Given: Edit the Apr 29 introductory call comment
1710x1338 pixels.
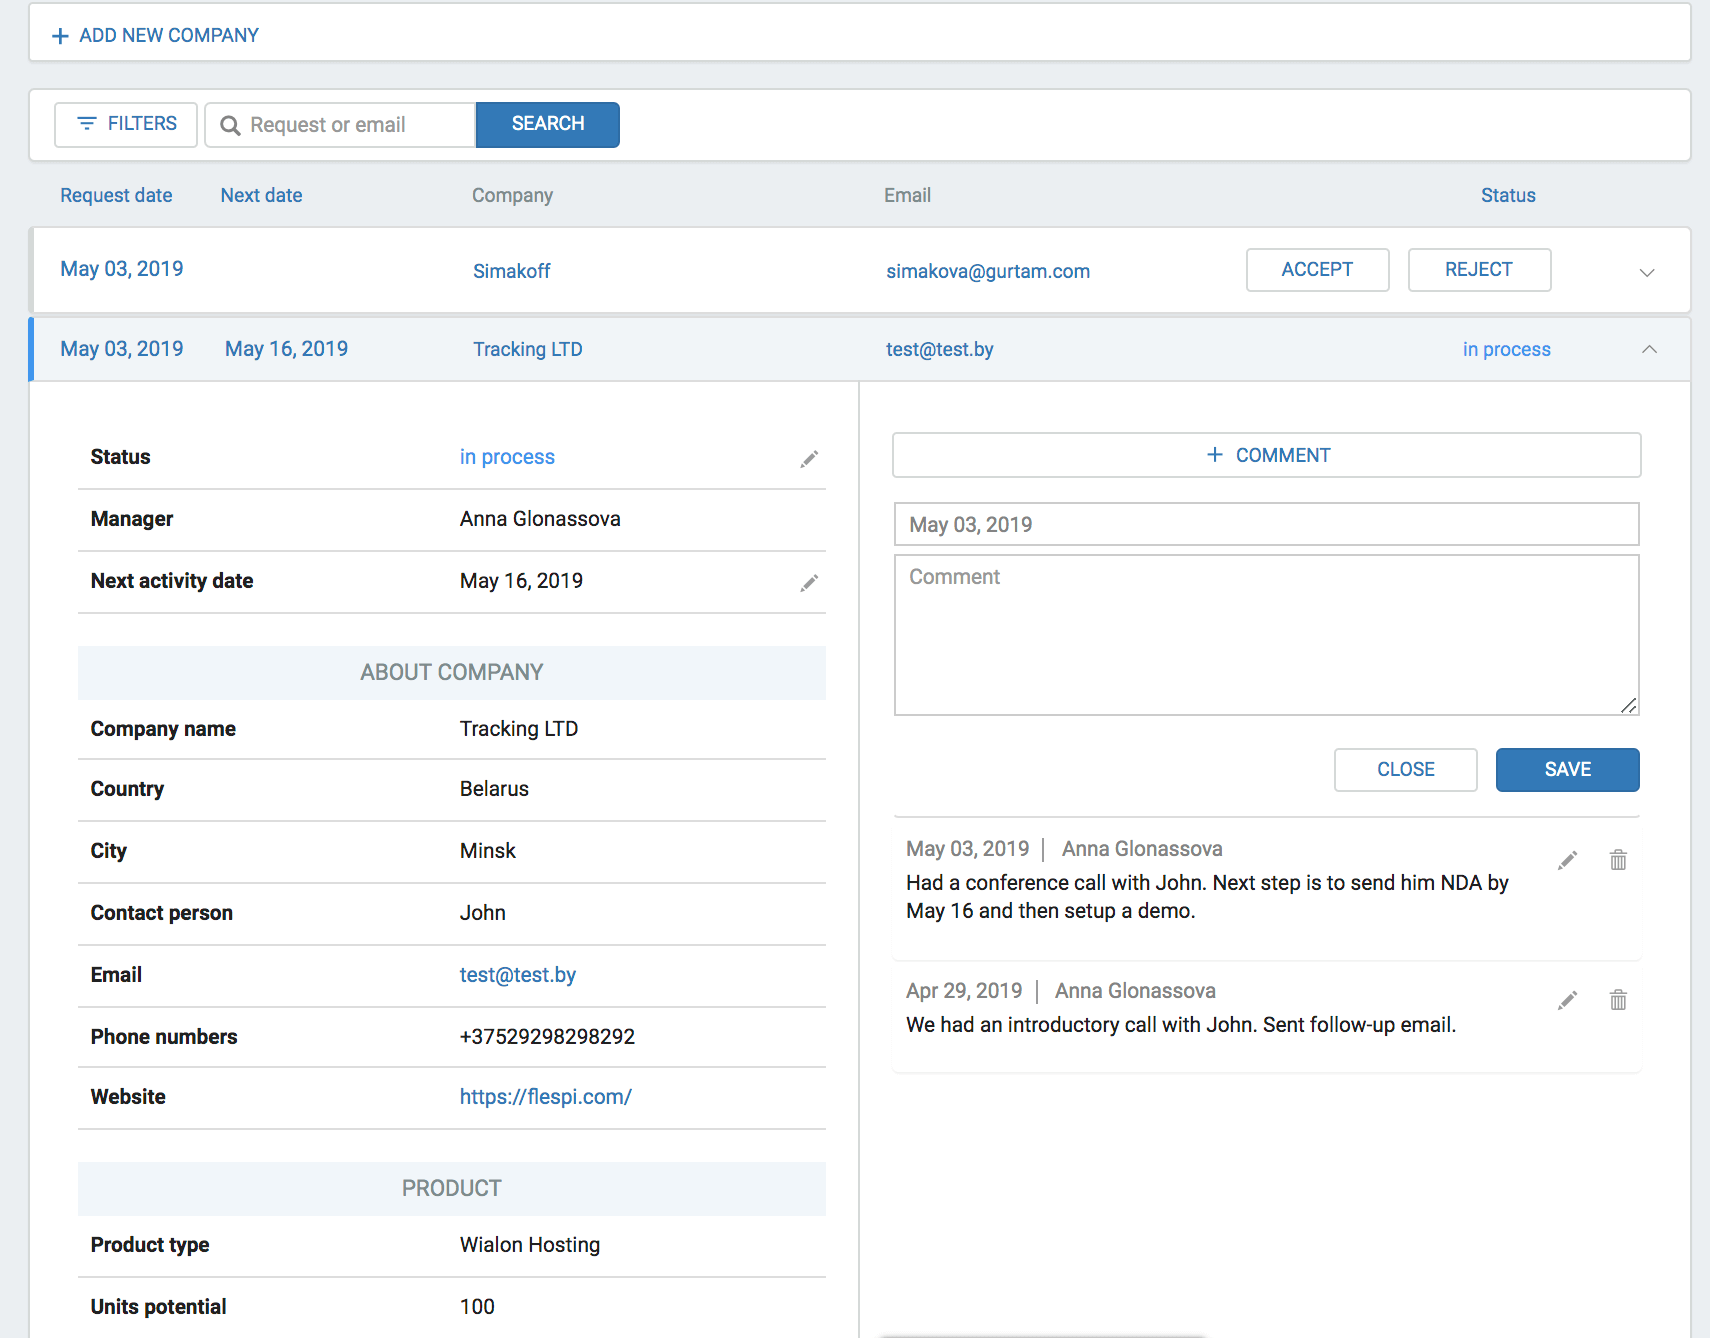Looking at the screenshot, I should click(1567, 1000).
